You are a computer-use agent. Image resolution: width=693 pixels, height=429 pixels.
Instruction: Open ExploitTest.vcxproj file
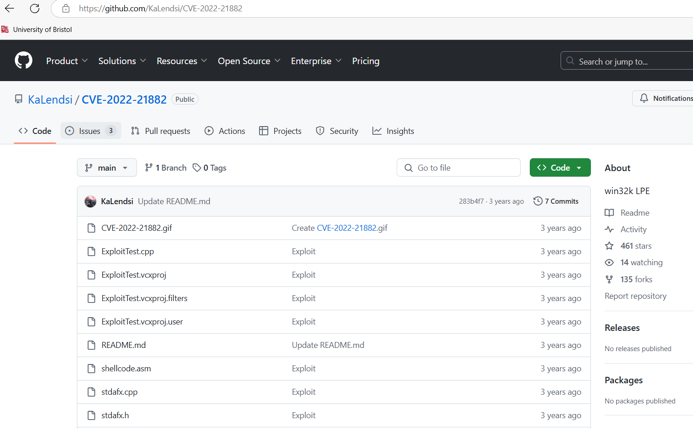click(134, 275)
